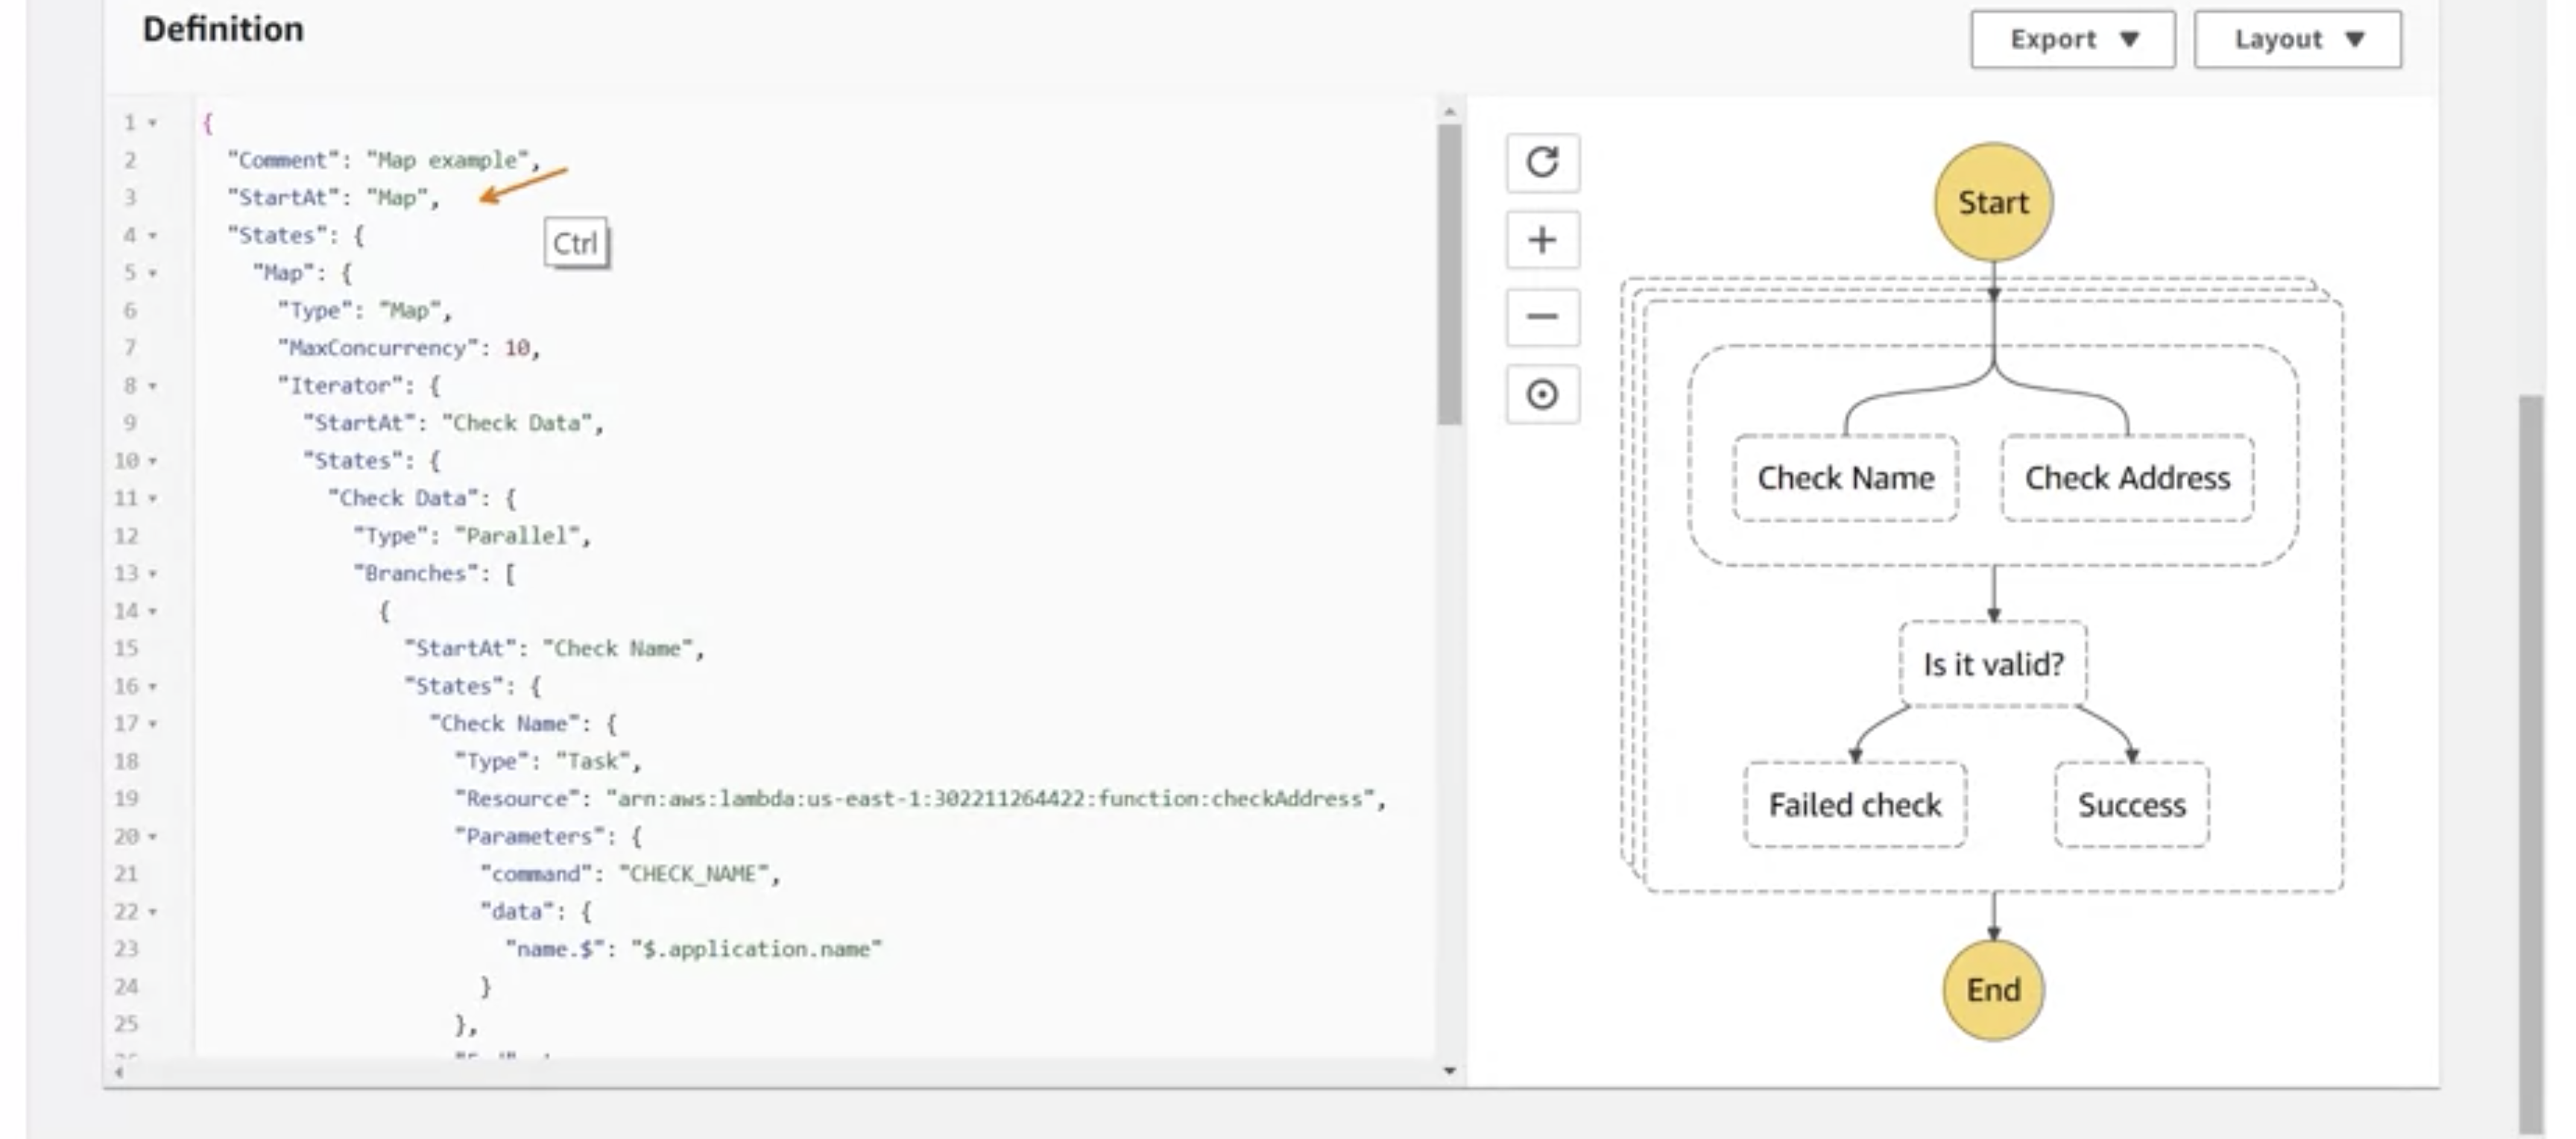
Task: Collapse the "Map" state definition
Action: pos(152,272)
